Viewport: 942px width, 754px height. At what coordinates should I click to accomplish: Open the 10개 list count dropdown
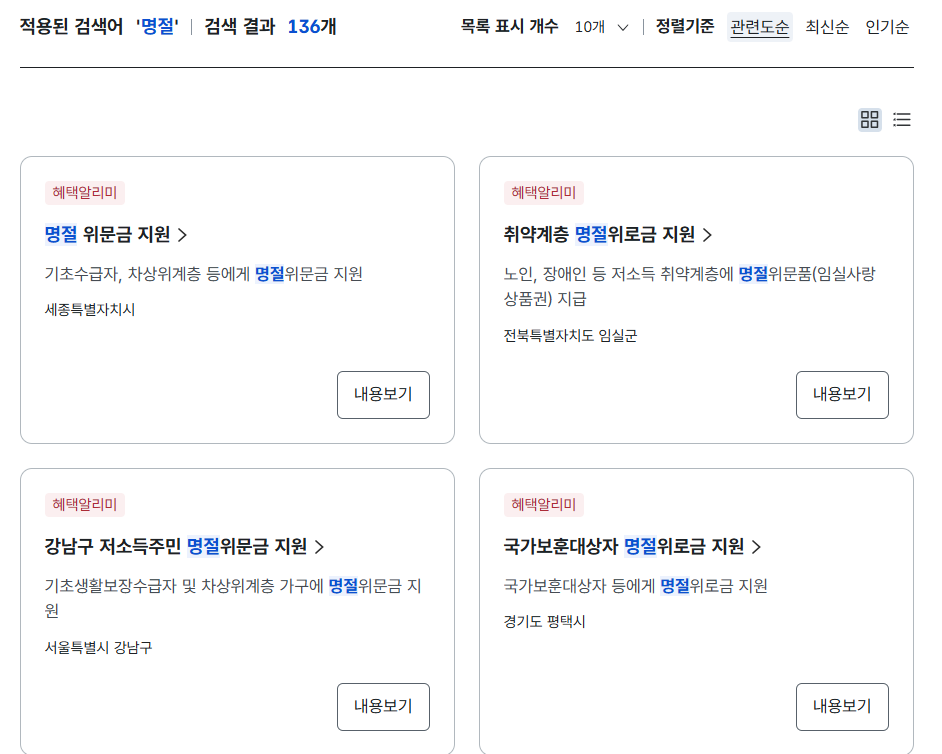[602, 27]
